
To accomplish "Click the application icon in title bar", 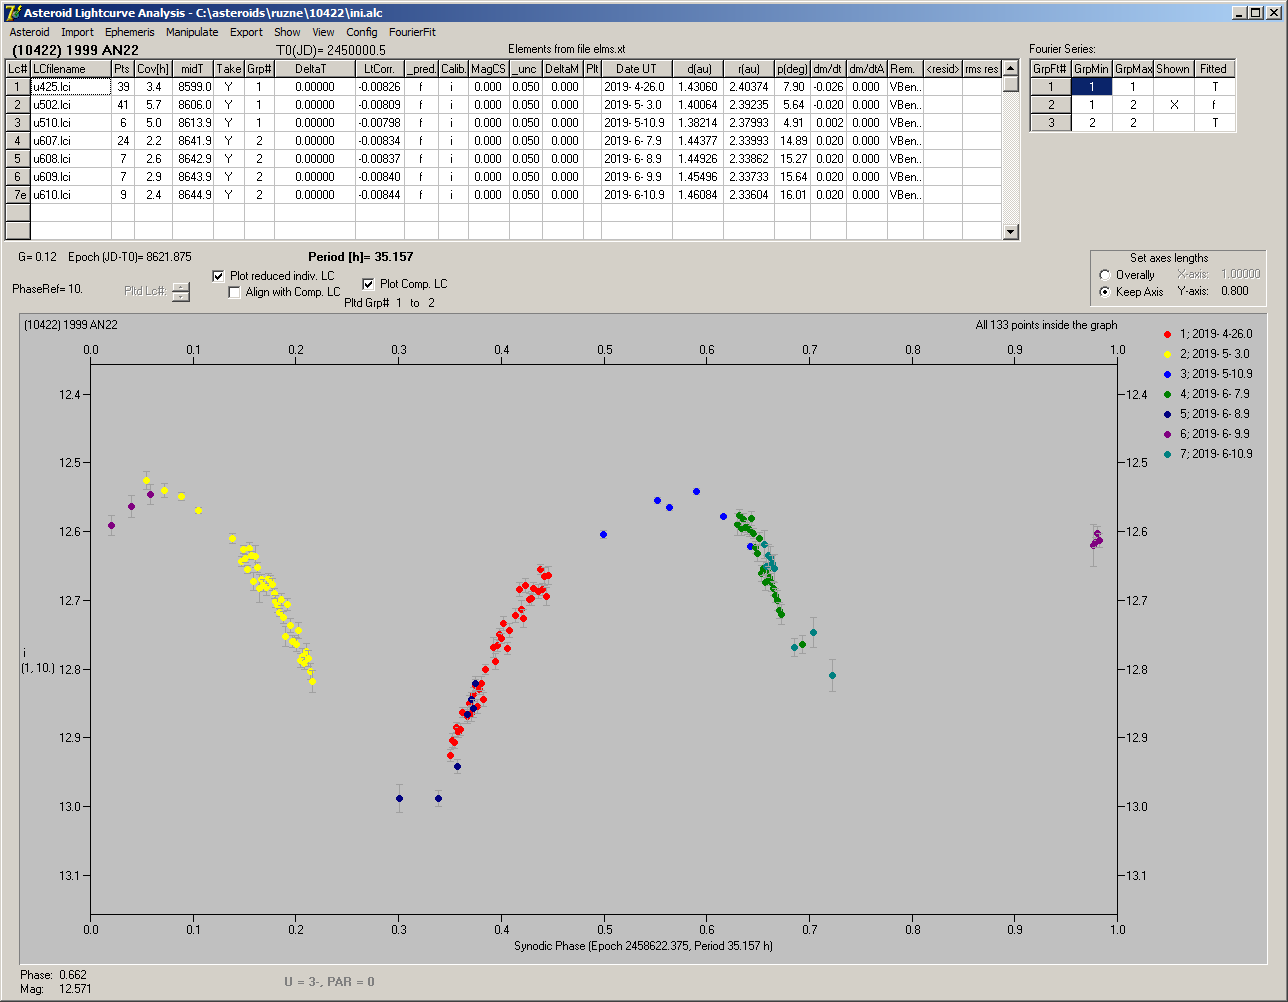I will 13,12.
